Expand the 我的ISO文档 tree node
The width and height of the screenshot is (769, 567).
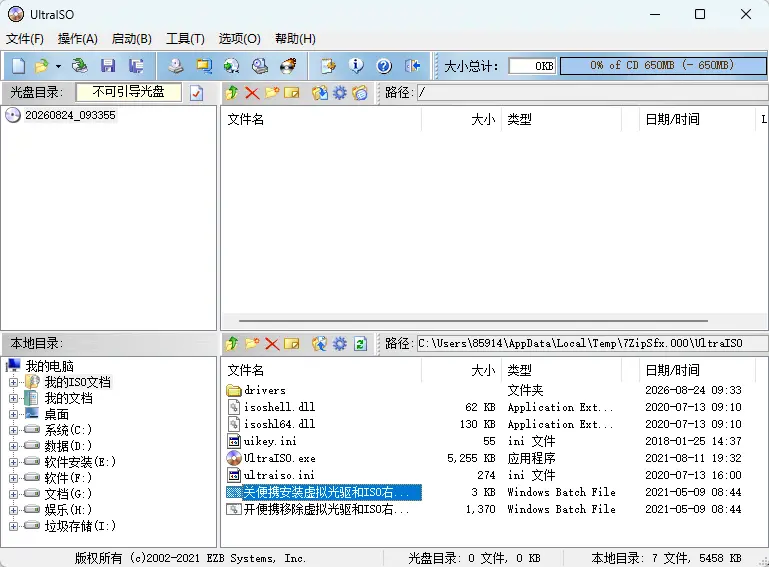coord(13,382)
